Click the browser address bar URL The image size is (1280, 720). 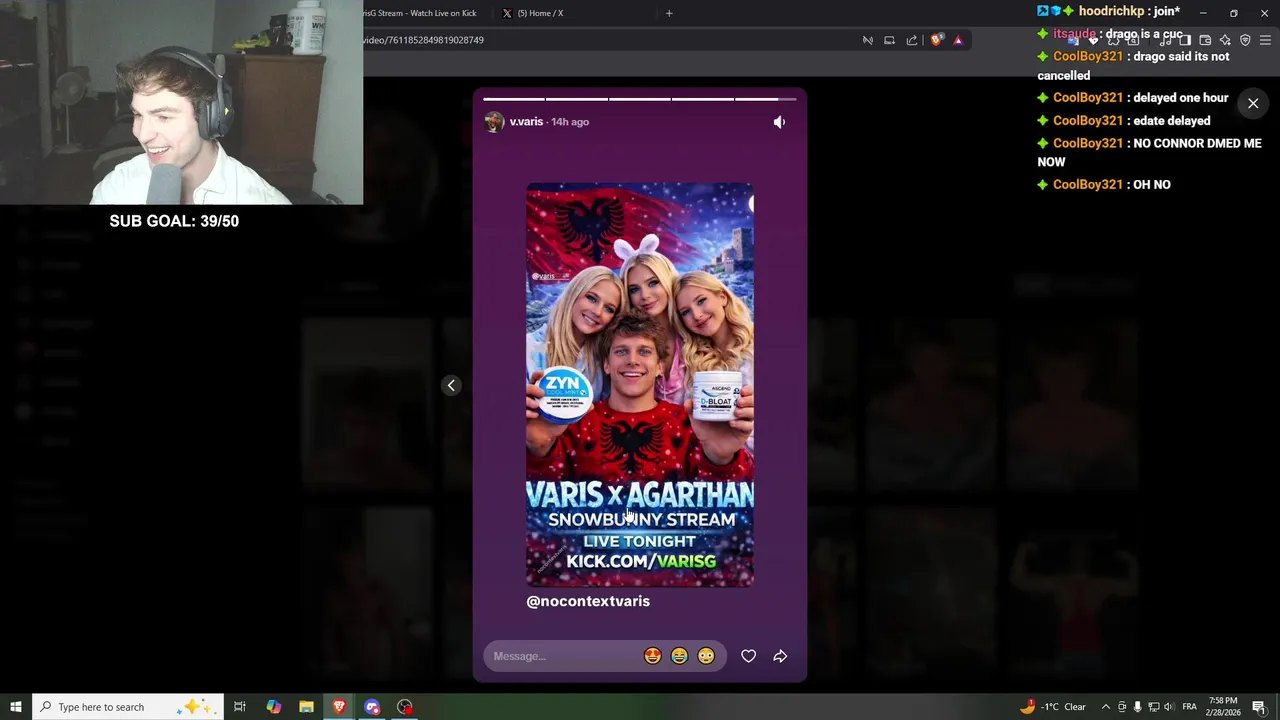tap(424, 40)
